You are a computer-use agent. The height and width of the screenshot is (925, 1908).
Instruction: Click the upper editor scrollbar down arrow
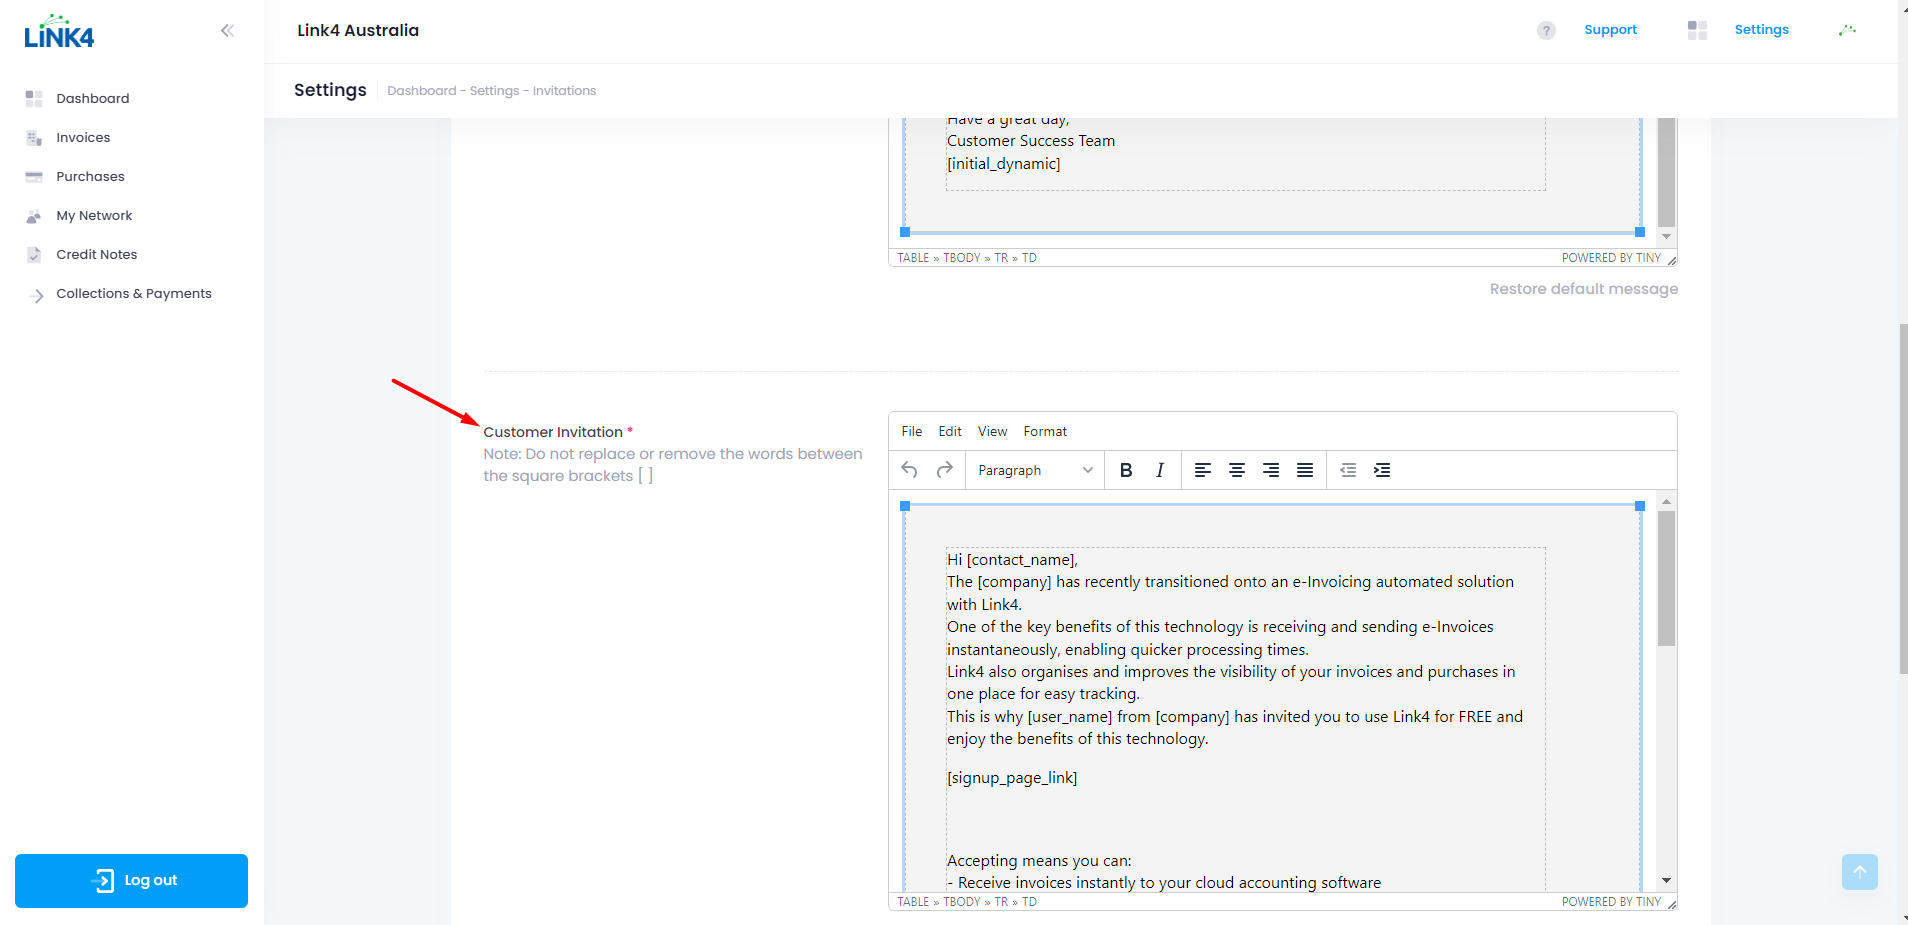1666,237
